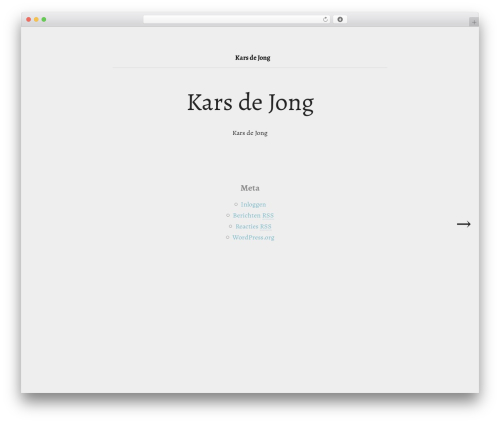Click the Meta widget heading
Screen dimensions: 500x423
[250, 188]
